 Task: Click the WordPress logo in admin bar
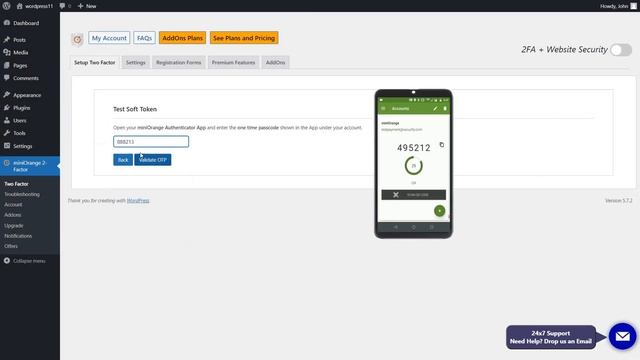coord(7,6)
